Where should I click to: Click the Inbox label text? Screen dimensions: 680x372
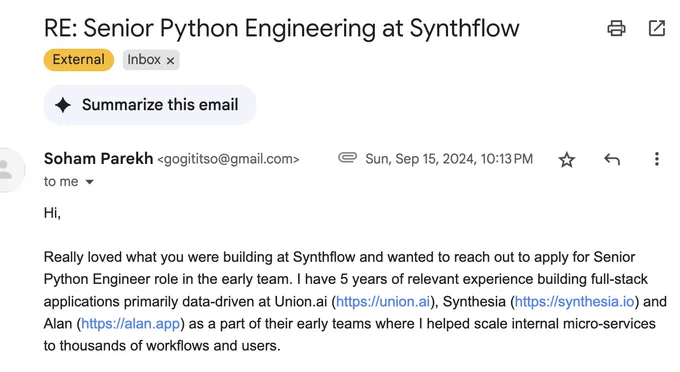[x=144, y=59]
